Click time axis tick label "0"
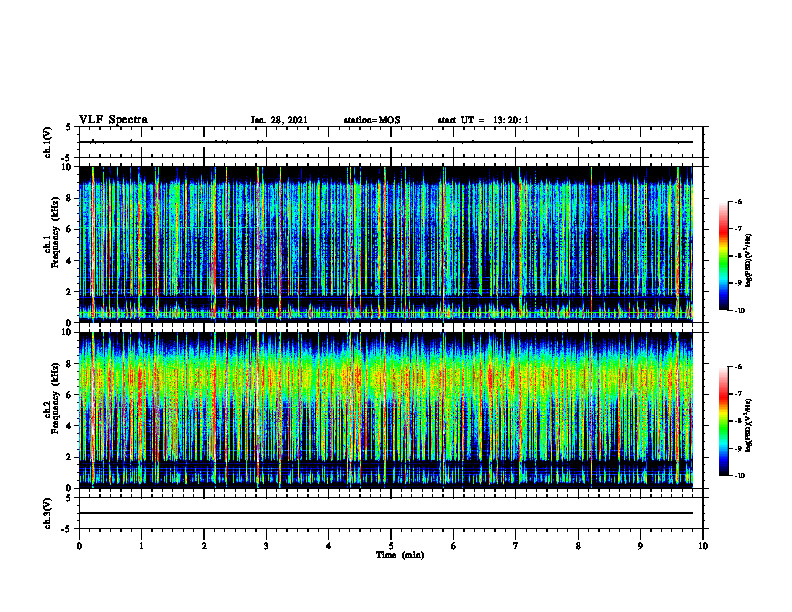This screenshot has width=792, height=612. 79,546
